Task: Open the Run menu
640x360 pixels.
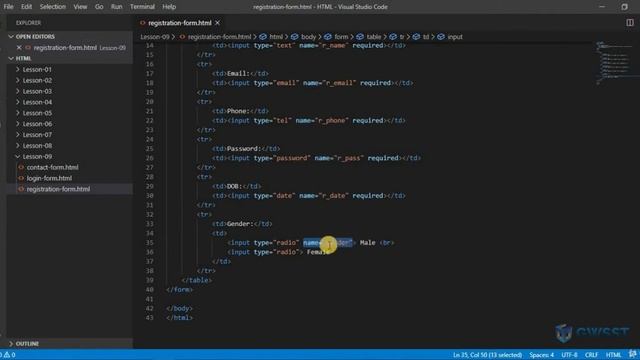Action: click(116, 7)
